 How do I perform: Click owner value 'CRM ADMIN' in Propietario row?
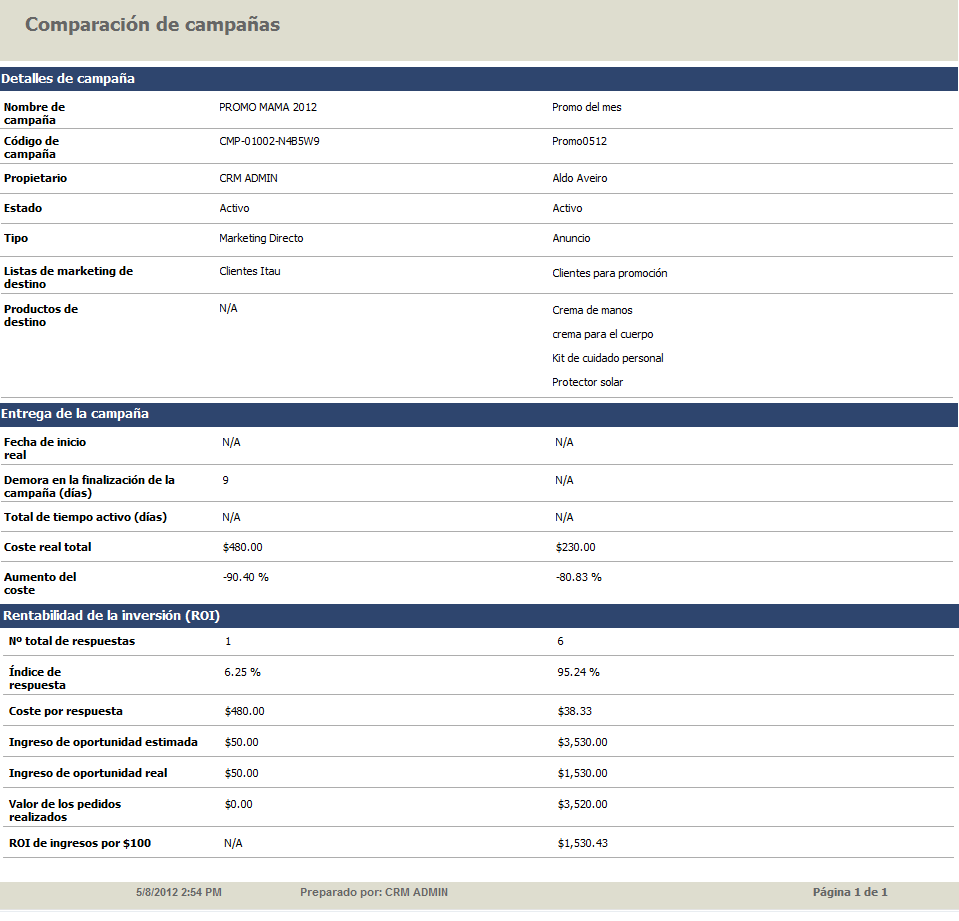248,178
